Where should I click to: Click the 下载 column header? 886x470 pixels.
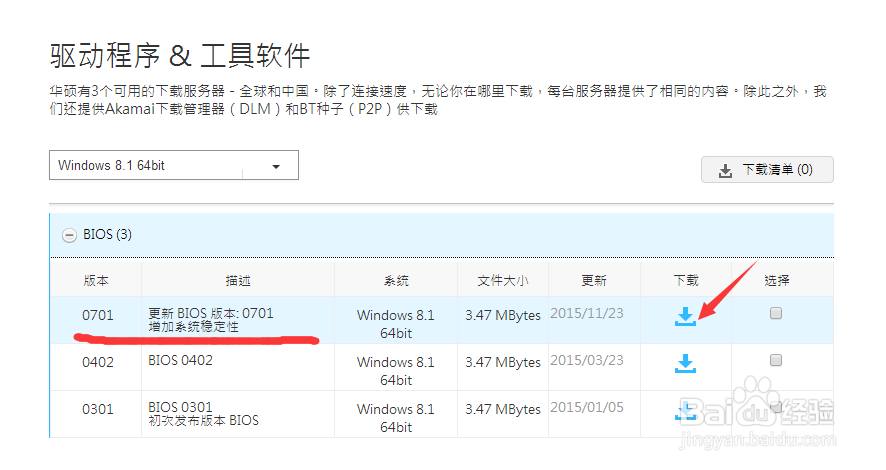[686, 280]
